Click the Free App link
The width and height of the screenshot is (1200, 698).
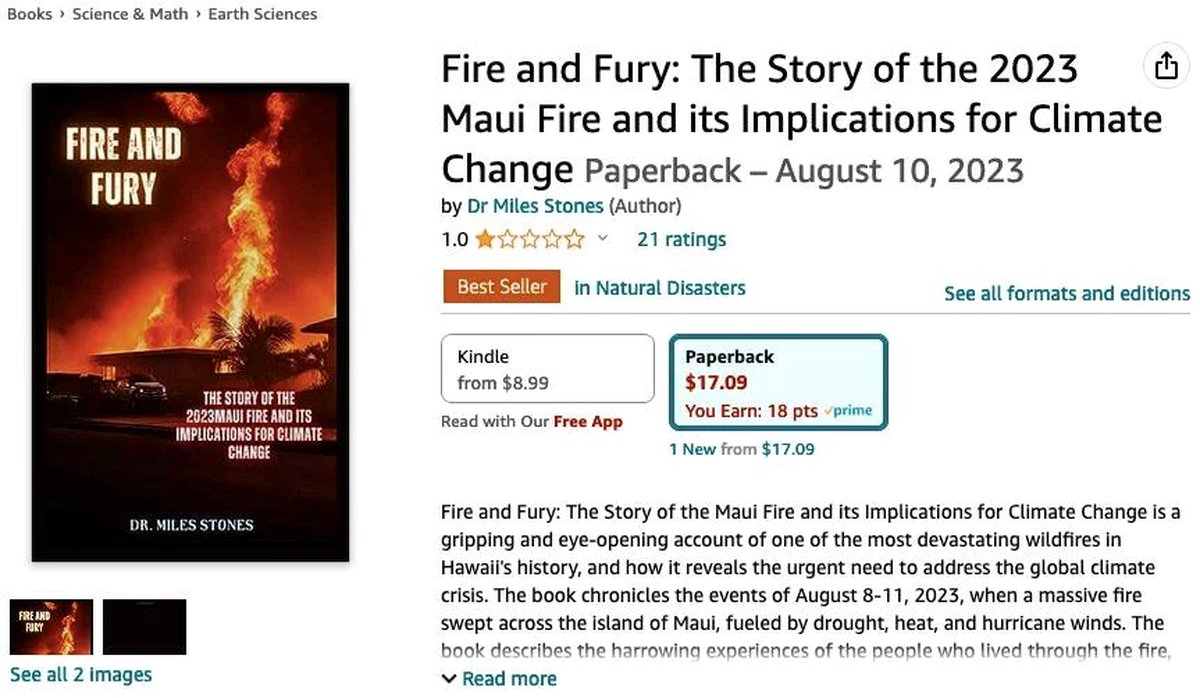pyautogui.click(x=588, y=422)
